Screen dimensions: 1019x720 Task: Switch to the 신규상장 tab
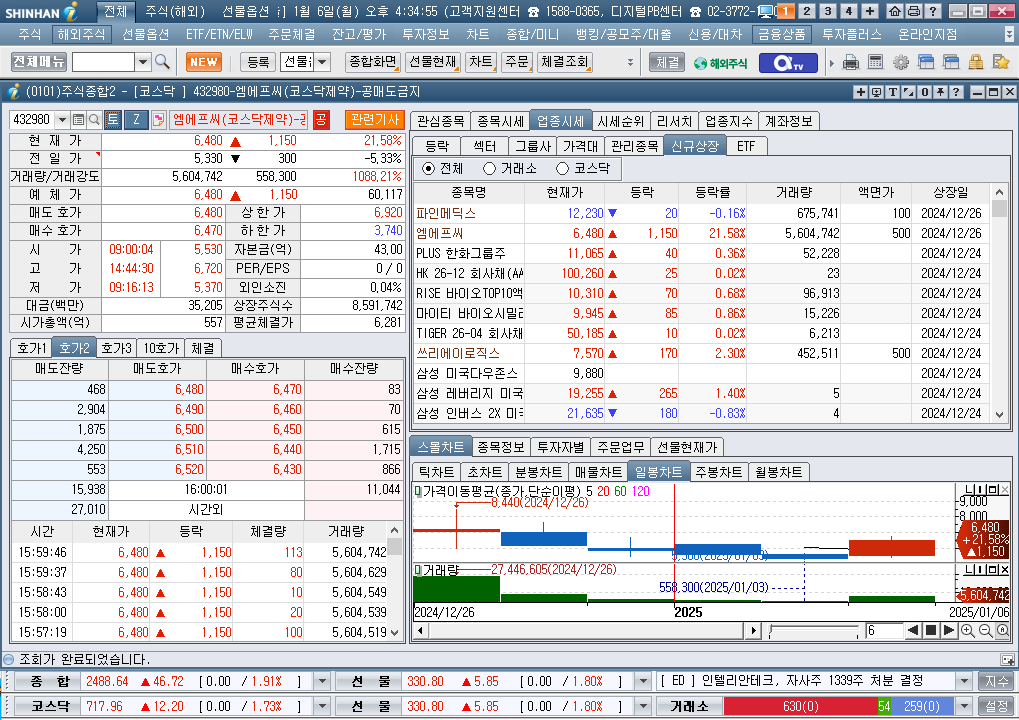point(695,146)
